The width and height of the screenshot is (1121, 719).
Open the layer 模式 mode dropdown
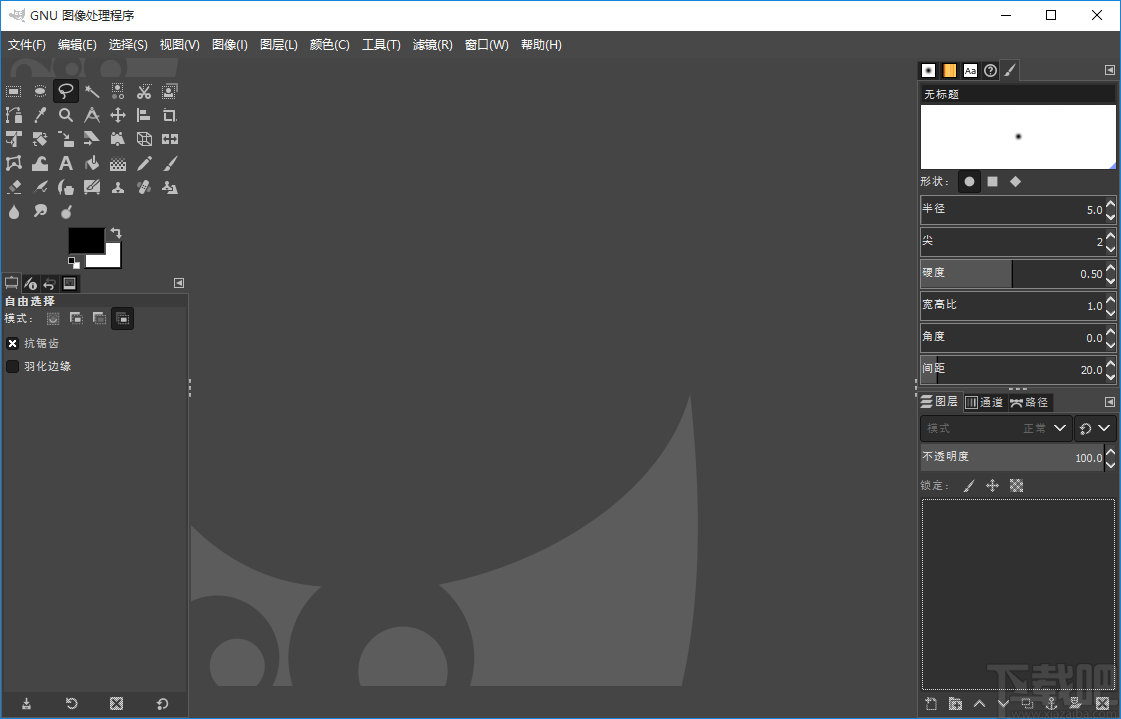[997, 429]
